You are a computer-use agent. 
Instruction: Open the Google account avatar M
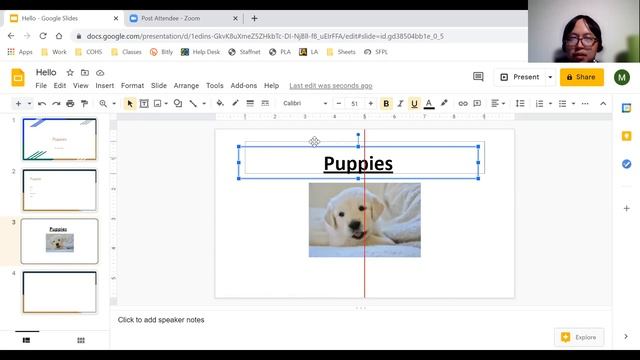coord(622,77)
